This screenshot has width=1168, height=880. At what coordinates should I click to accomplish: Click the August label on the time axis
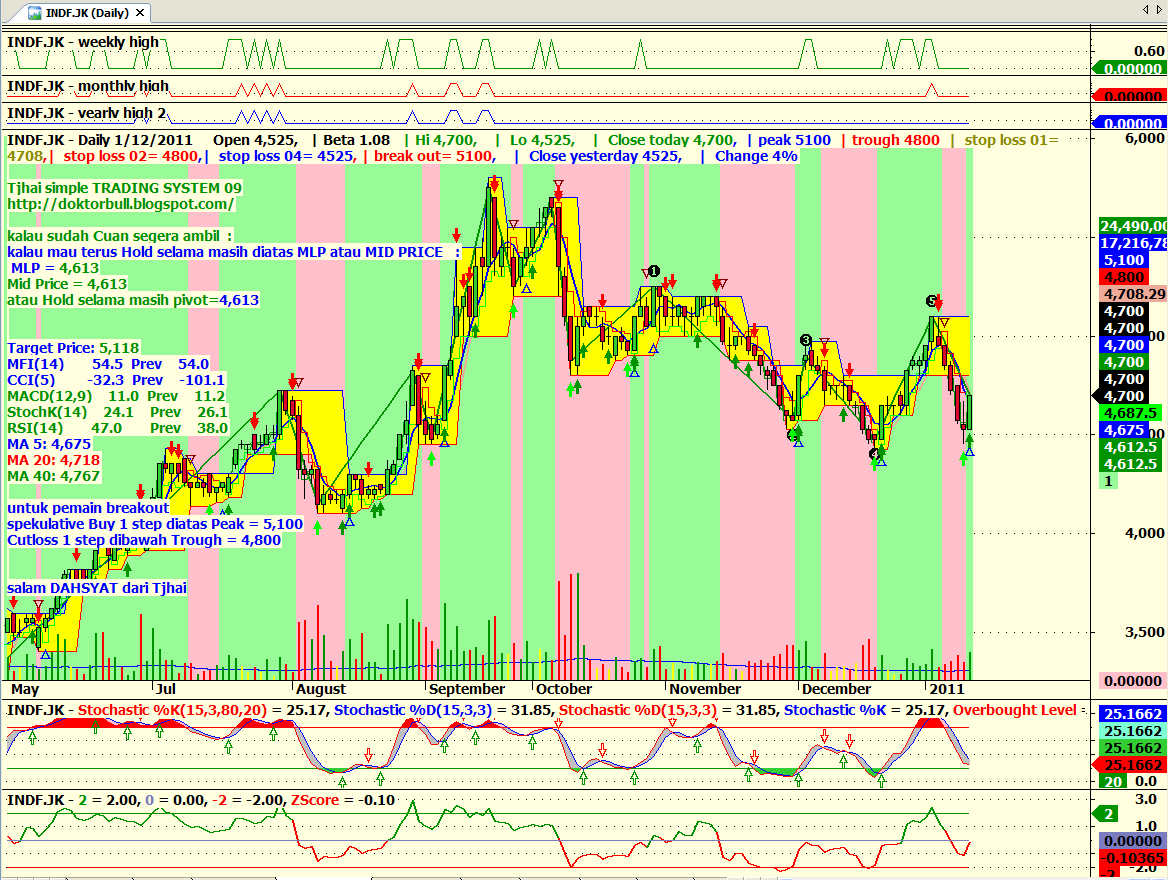tap(321, 689)
